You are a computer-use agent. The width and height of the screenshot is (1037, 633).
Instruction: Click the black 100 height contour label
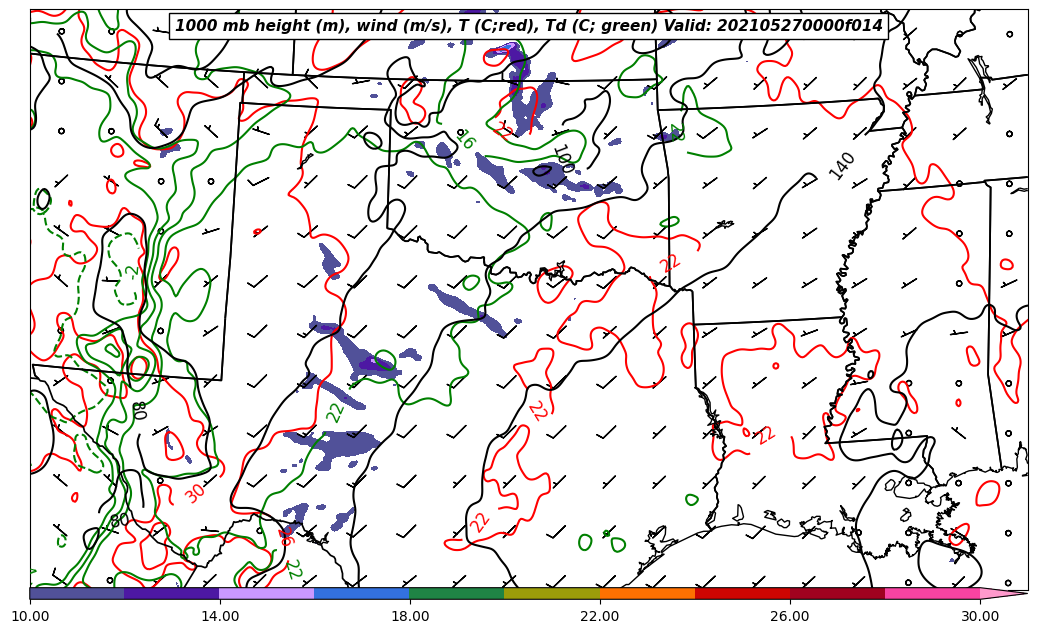click(x=563, y=158)
